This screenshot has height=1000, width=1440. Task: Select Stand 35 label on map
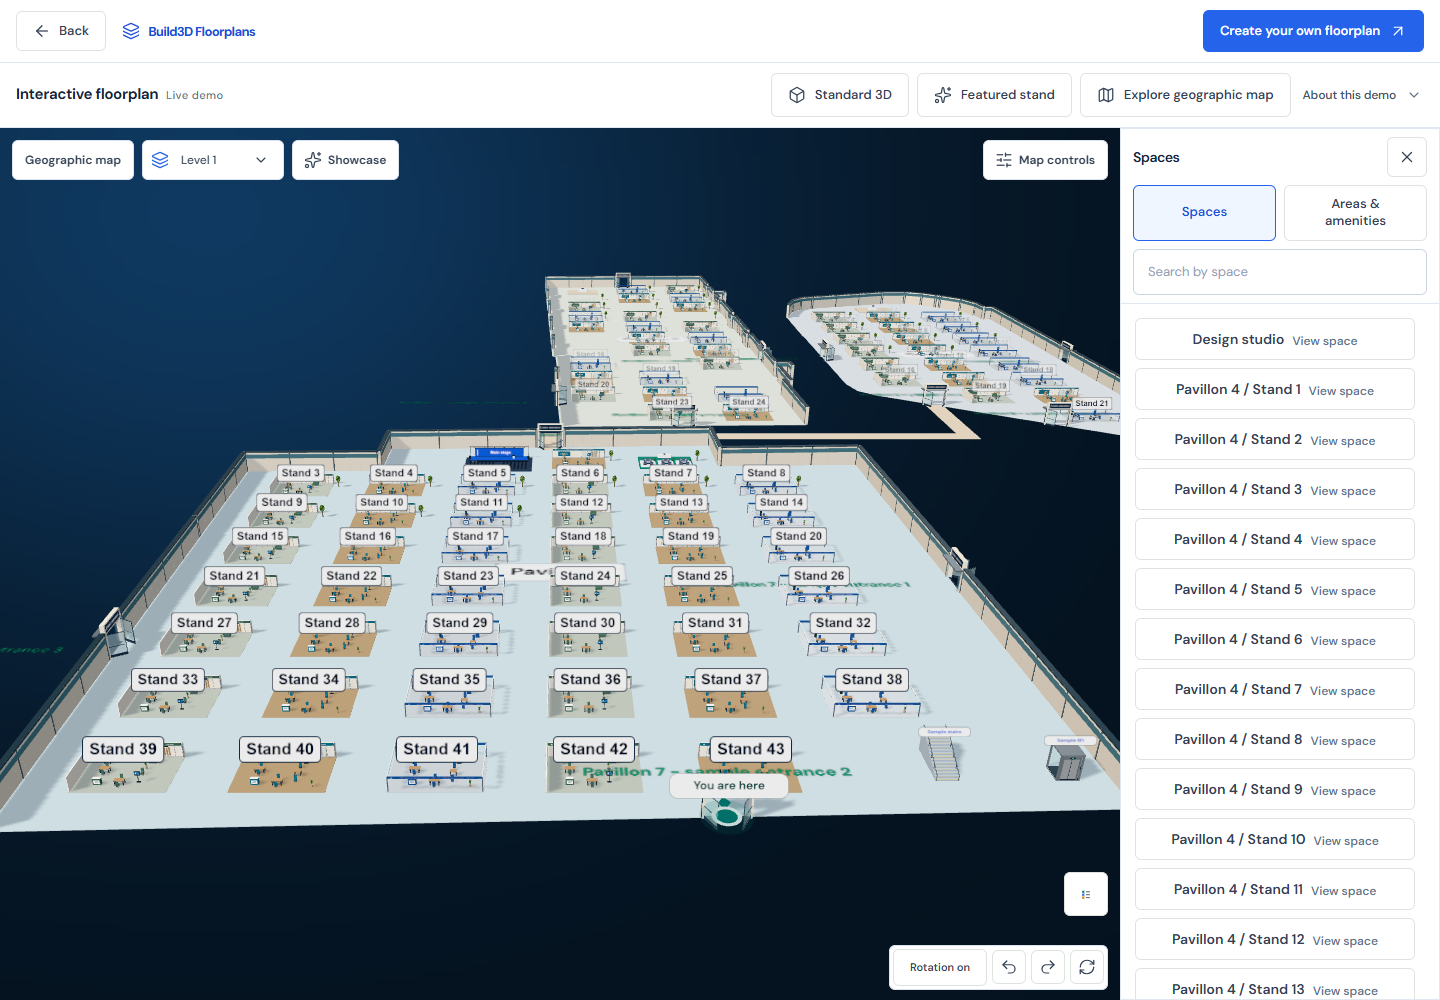tap(450, 680)
